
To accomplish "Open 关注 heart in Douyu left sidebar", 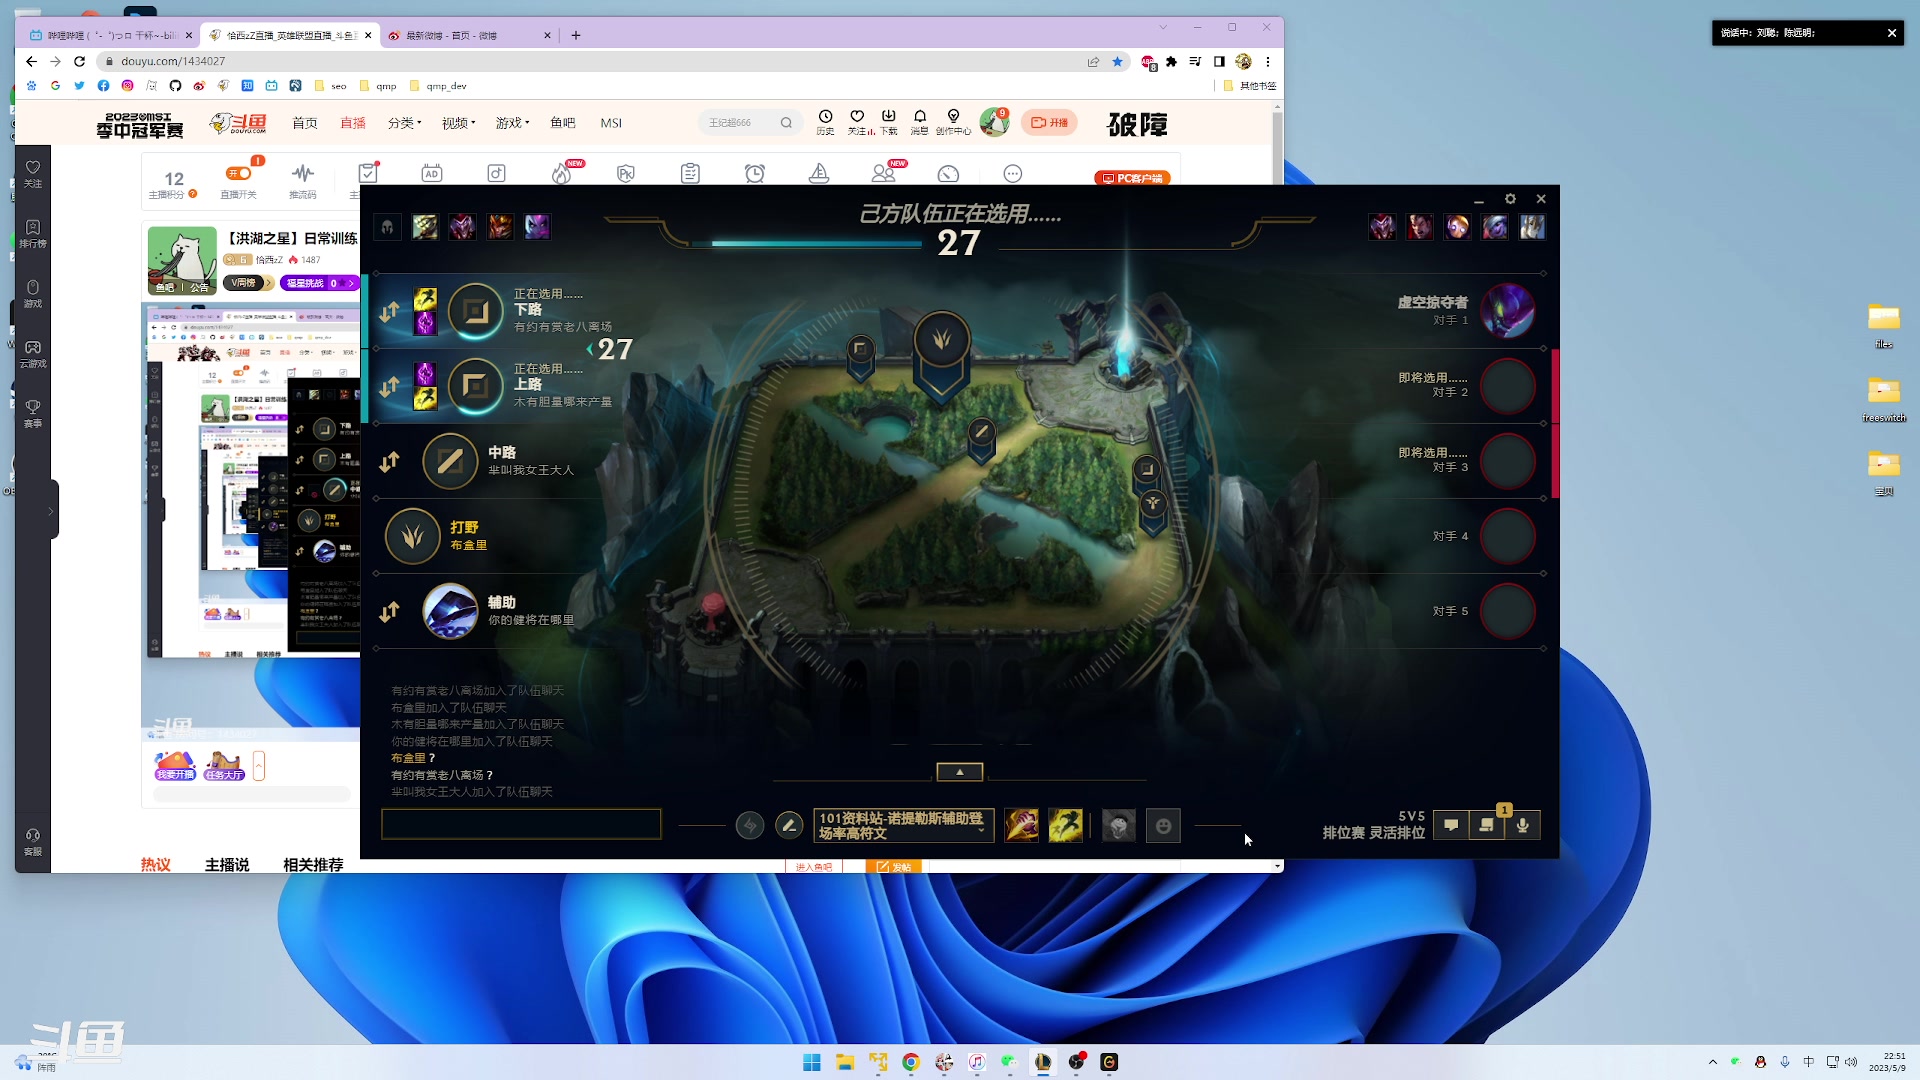I will coord(33,174).
